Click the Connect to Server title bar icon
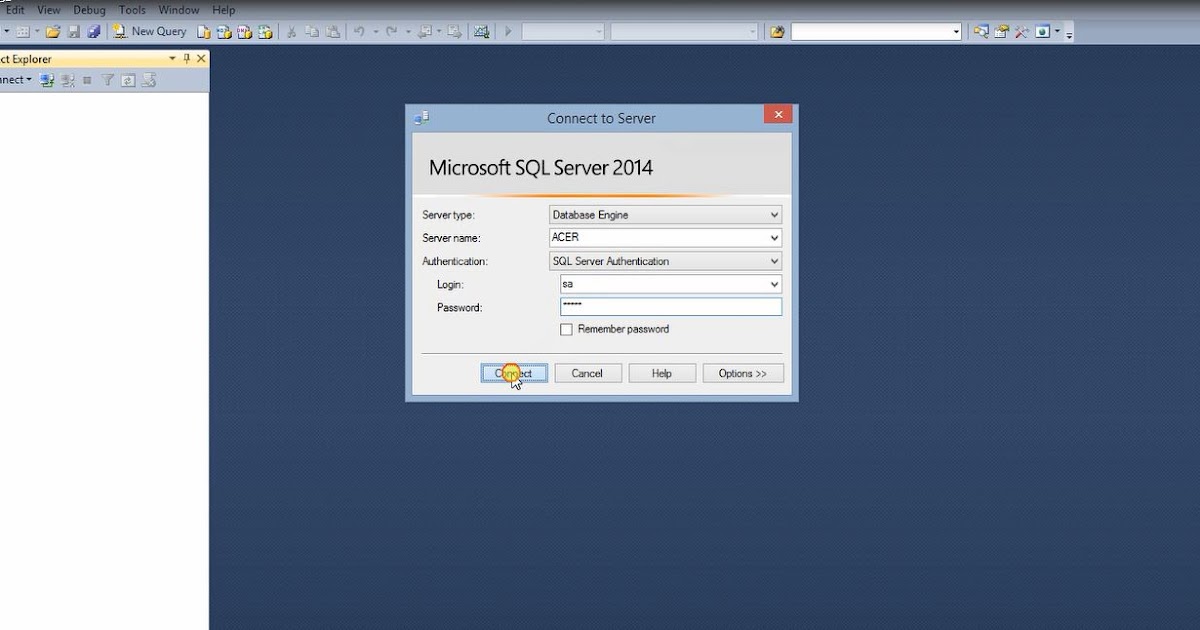The width and height of the screenshot is (1200, 630). pos(422,118)
